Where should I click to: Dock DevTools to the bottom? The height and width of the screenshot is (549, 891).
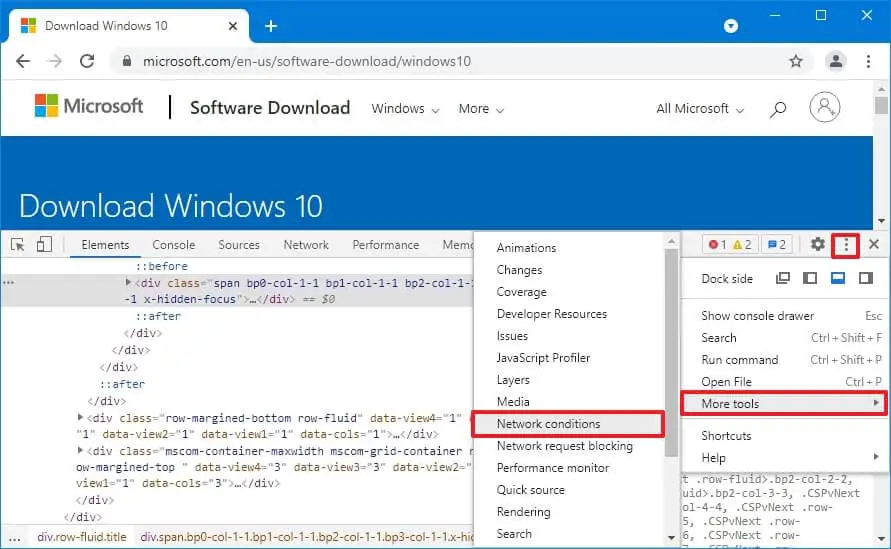click(x=838, y=278)
